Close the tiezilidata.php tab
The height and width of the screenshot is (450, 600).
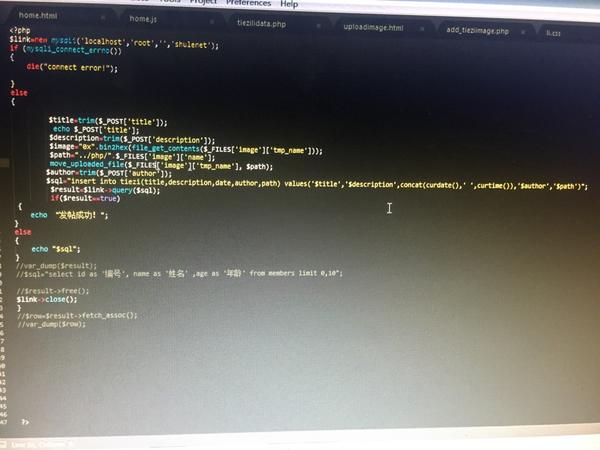318,26
